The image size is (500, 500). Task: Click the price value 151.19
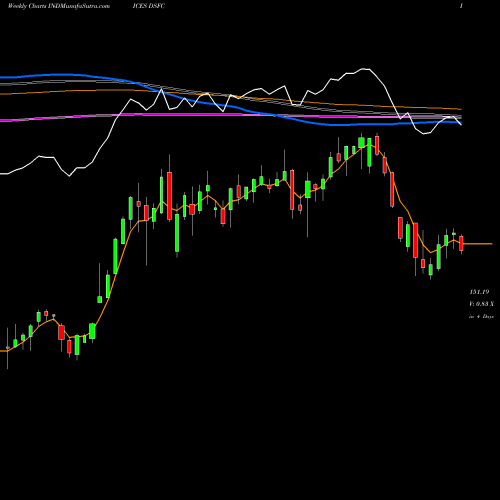click(479, 292)
